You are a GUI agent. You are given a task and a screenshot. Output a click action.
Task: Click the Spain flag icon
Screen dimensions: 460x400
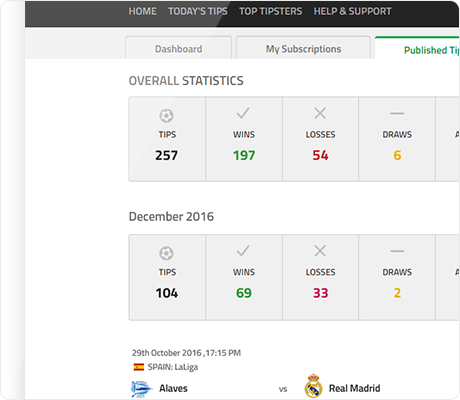click(x=139, y=367)
